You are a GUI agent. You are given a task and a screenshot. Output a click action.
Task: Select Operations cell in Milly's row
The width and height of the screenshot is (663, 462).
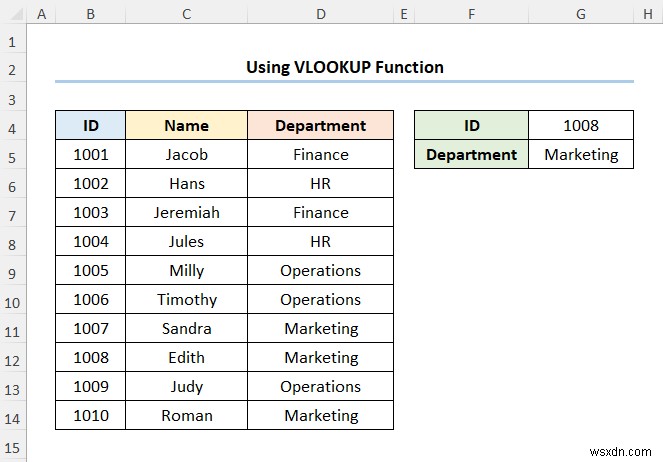click(x=321, y=270)
